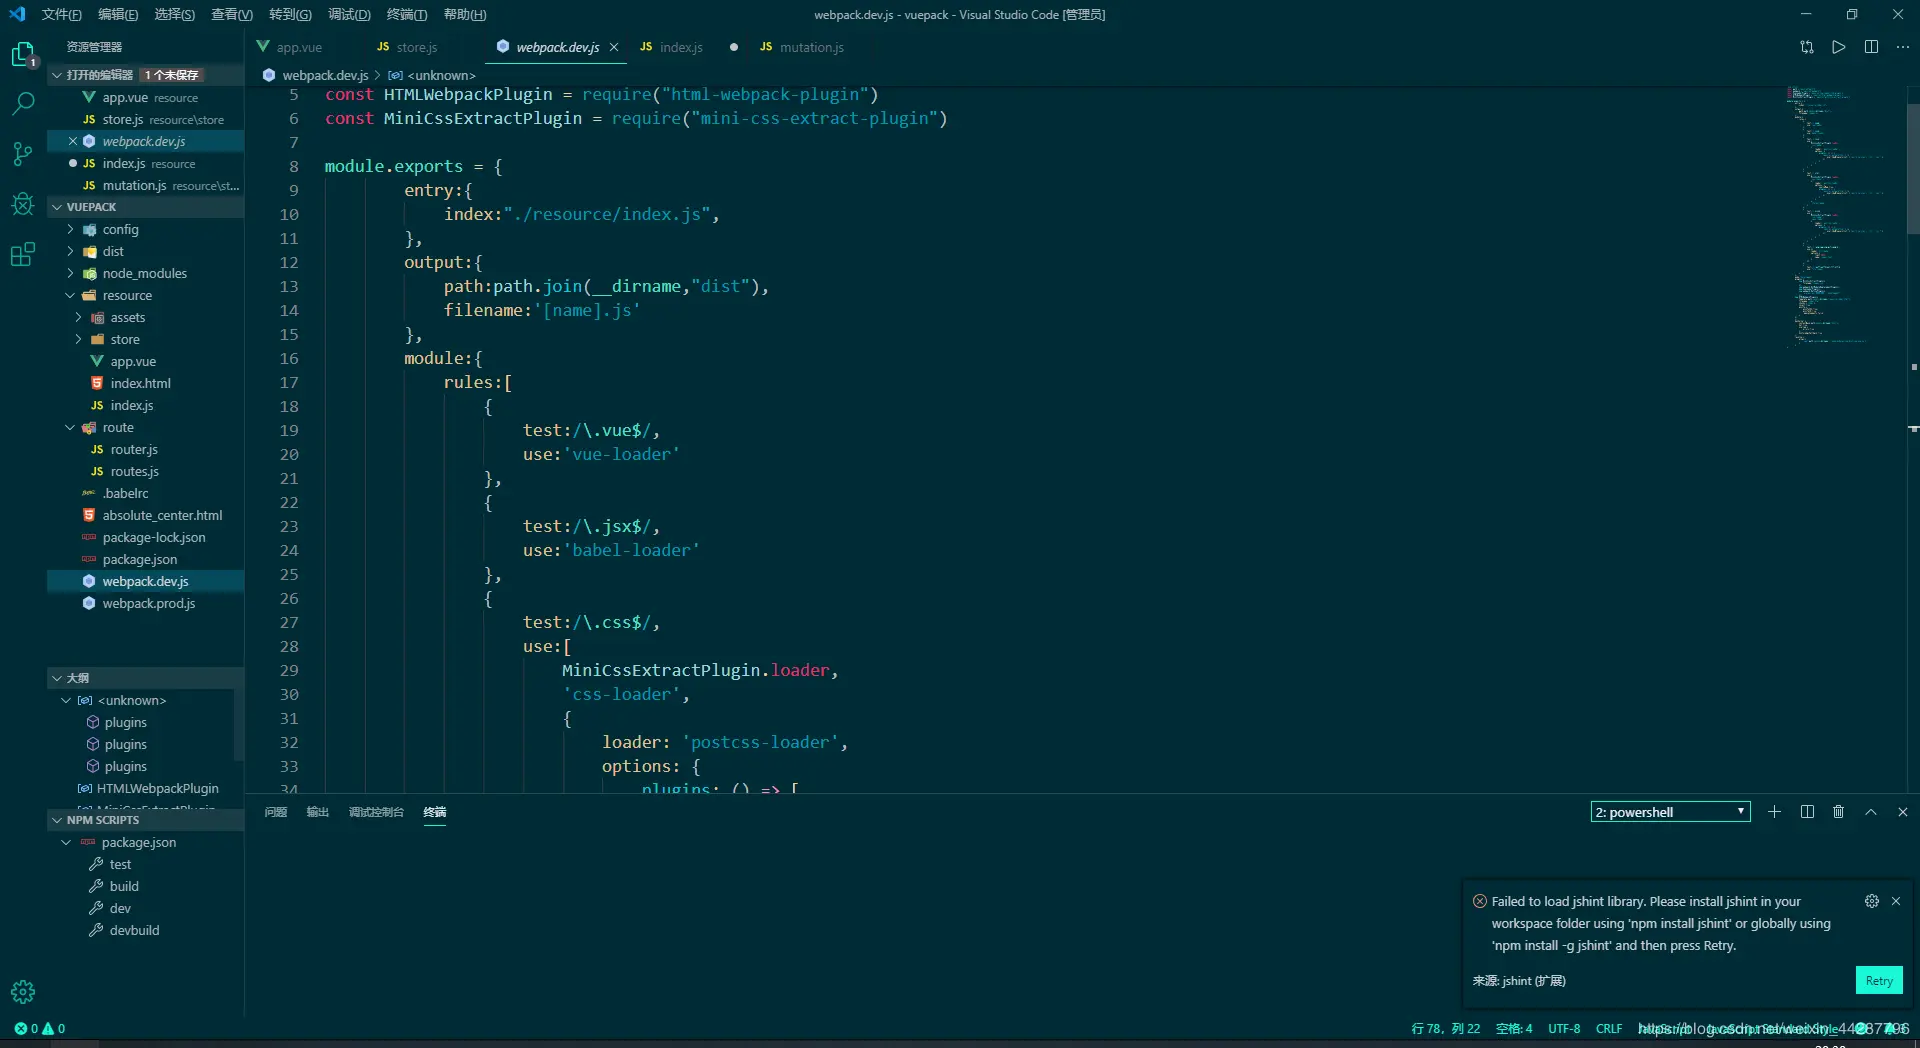This screenshot has width=1920, height=1048.
Task: Run the 'build' npm script
Action: click(x=124, y=886)
